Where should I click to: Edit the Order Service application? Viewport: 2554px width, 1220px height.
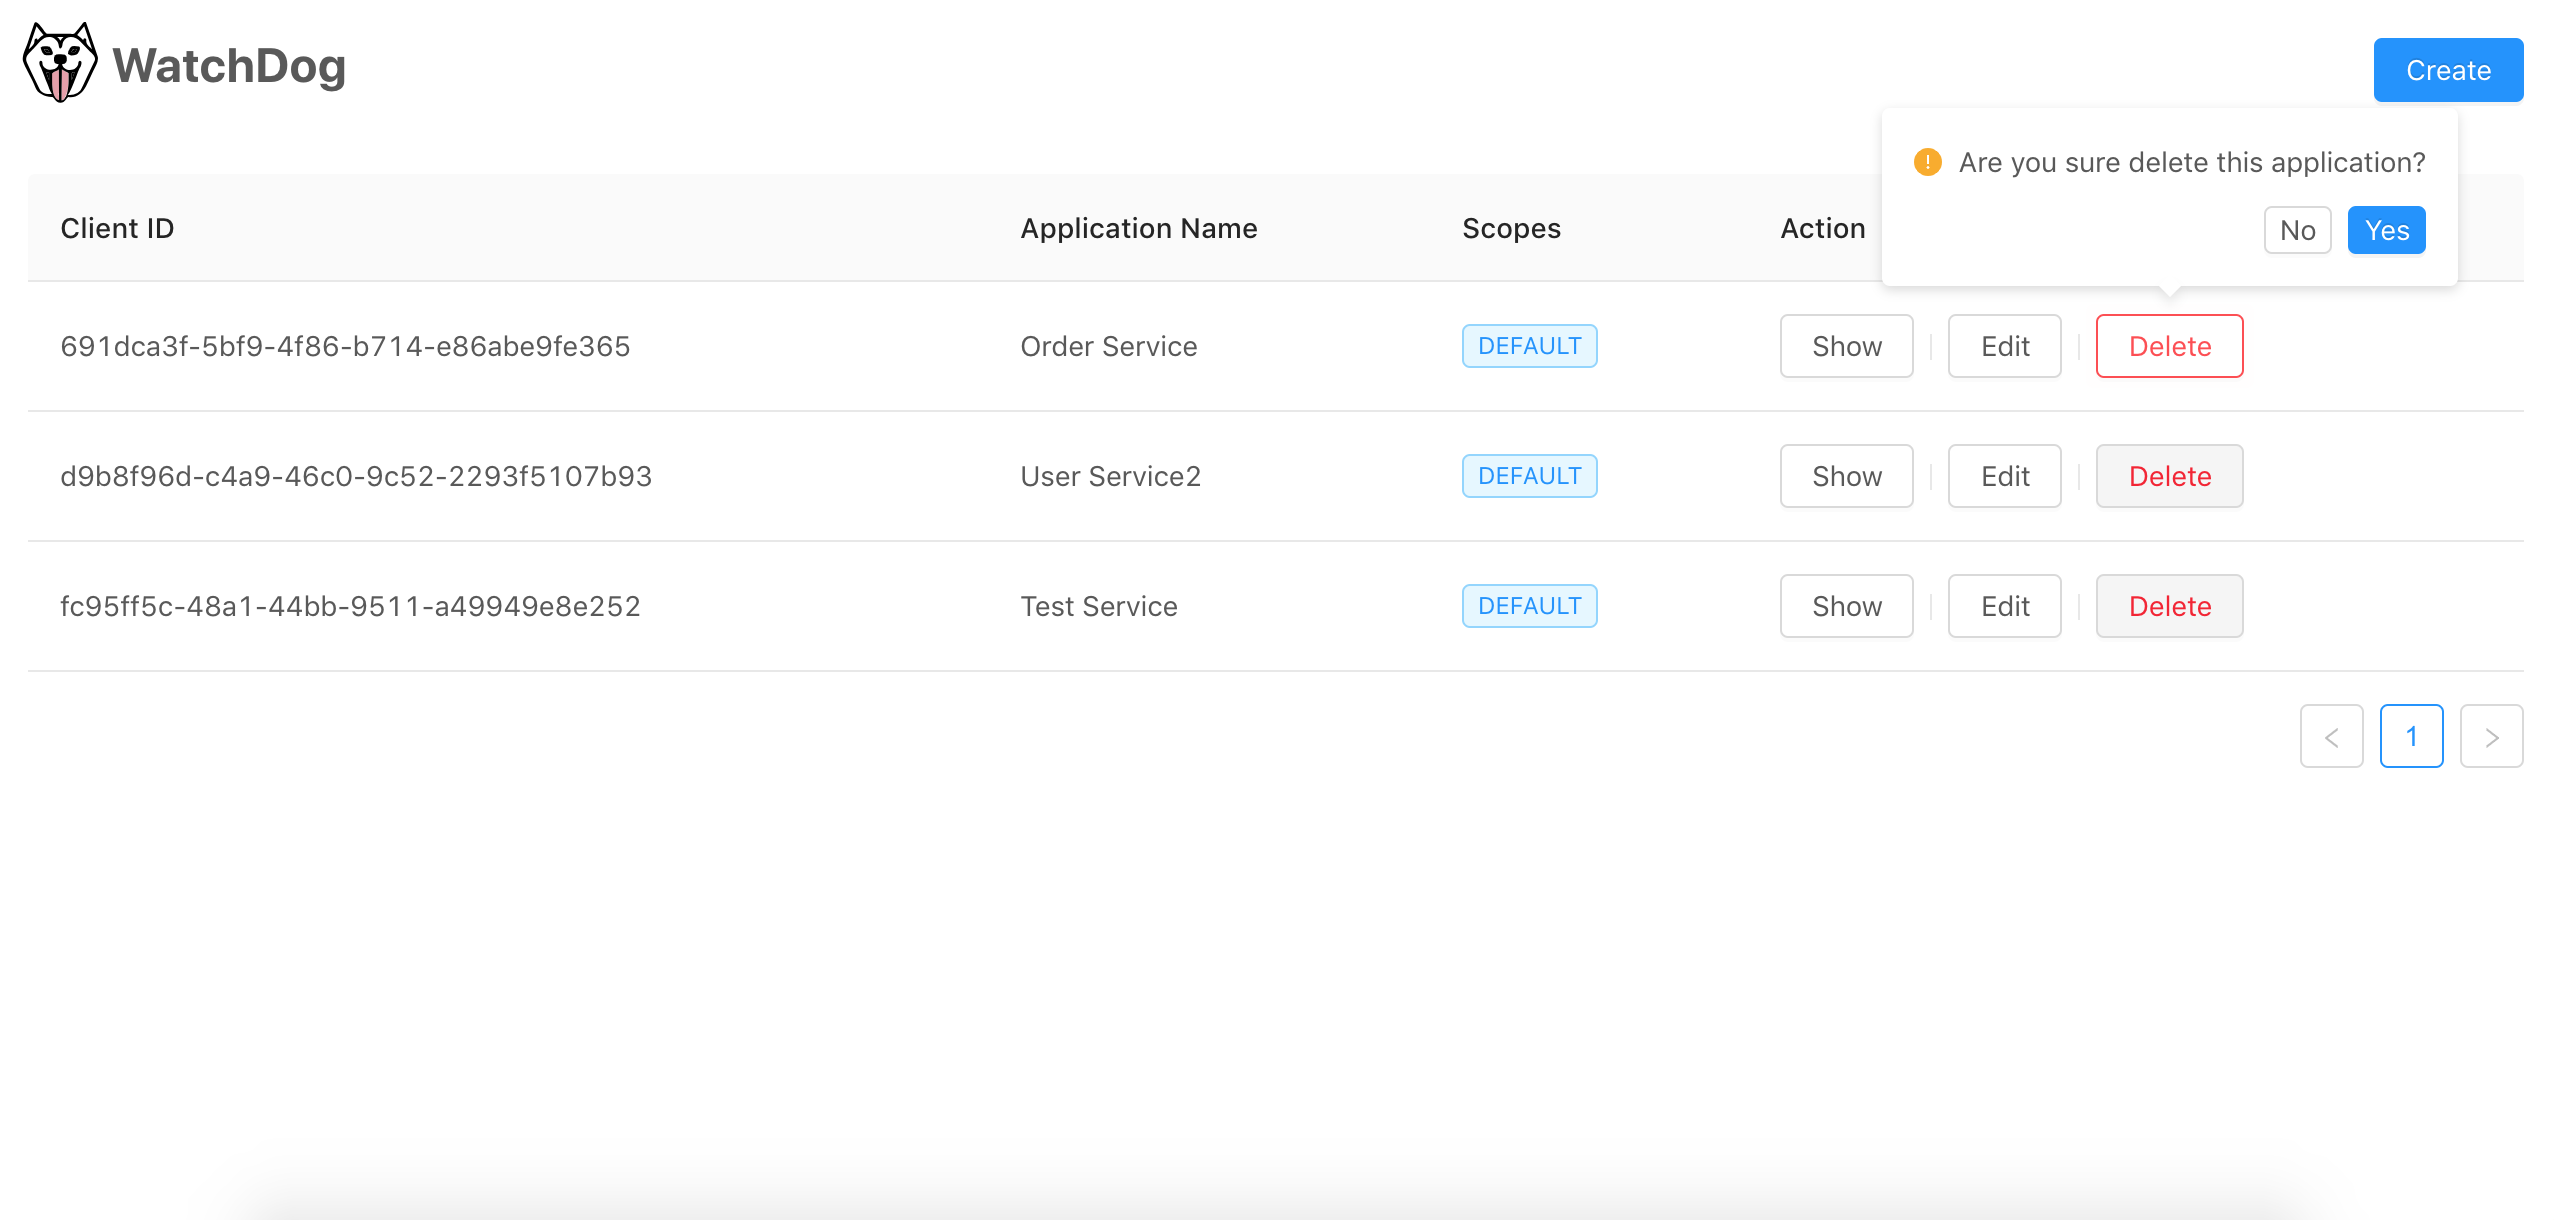tap(2004, 347)
